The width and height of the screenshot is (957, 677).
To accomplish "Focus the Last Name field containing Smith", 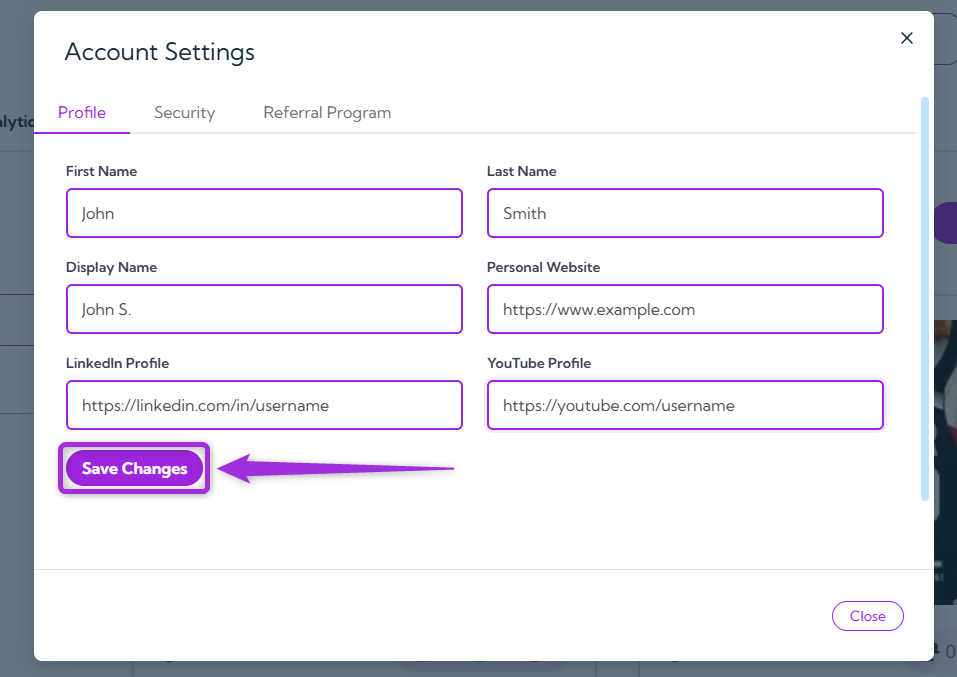I will coord(685,213).
